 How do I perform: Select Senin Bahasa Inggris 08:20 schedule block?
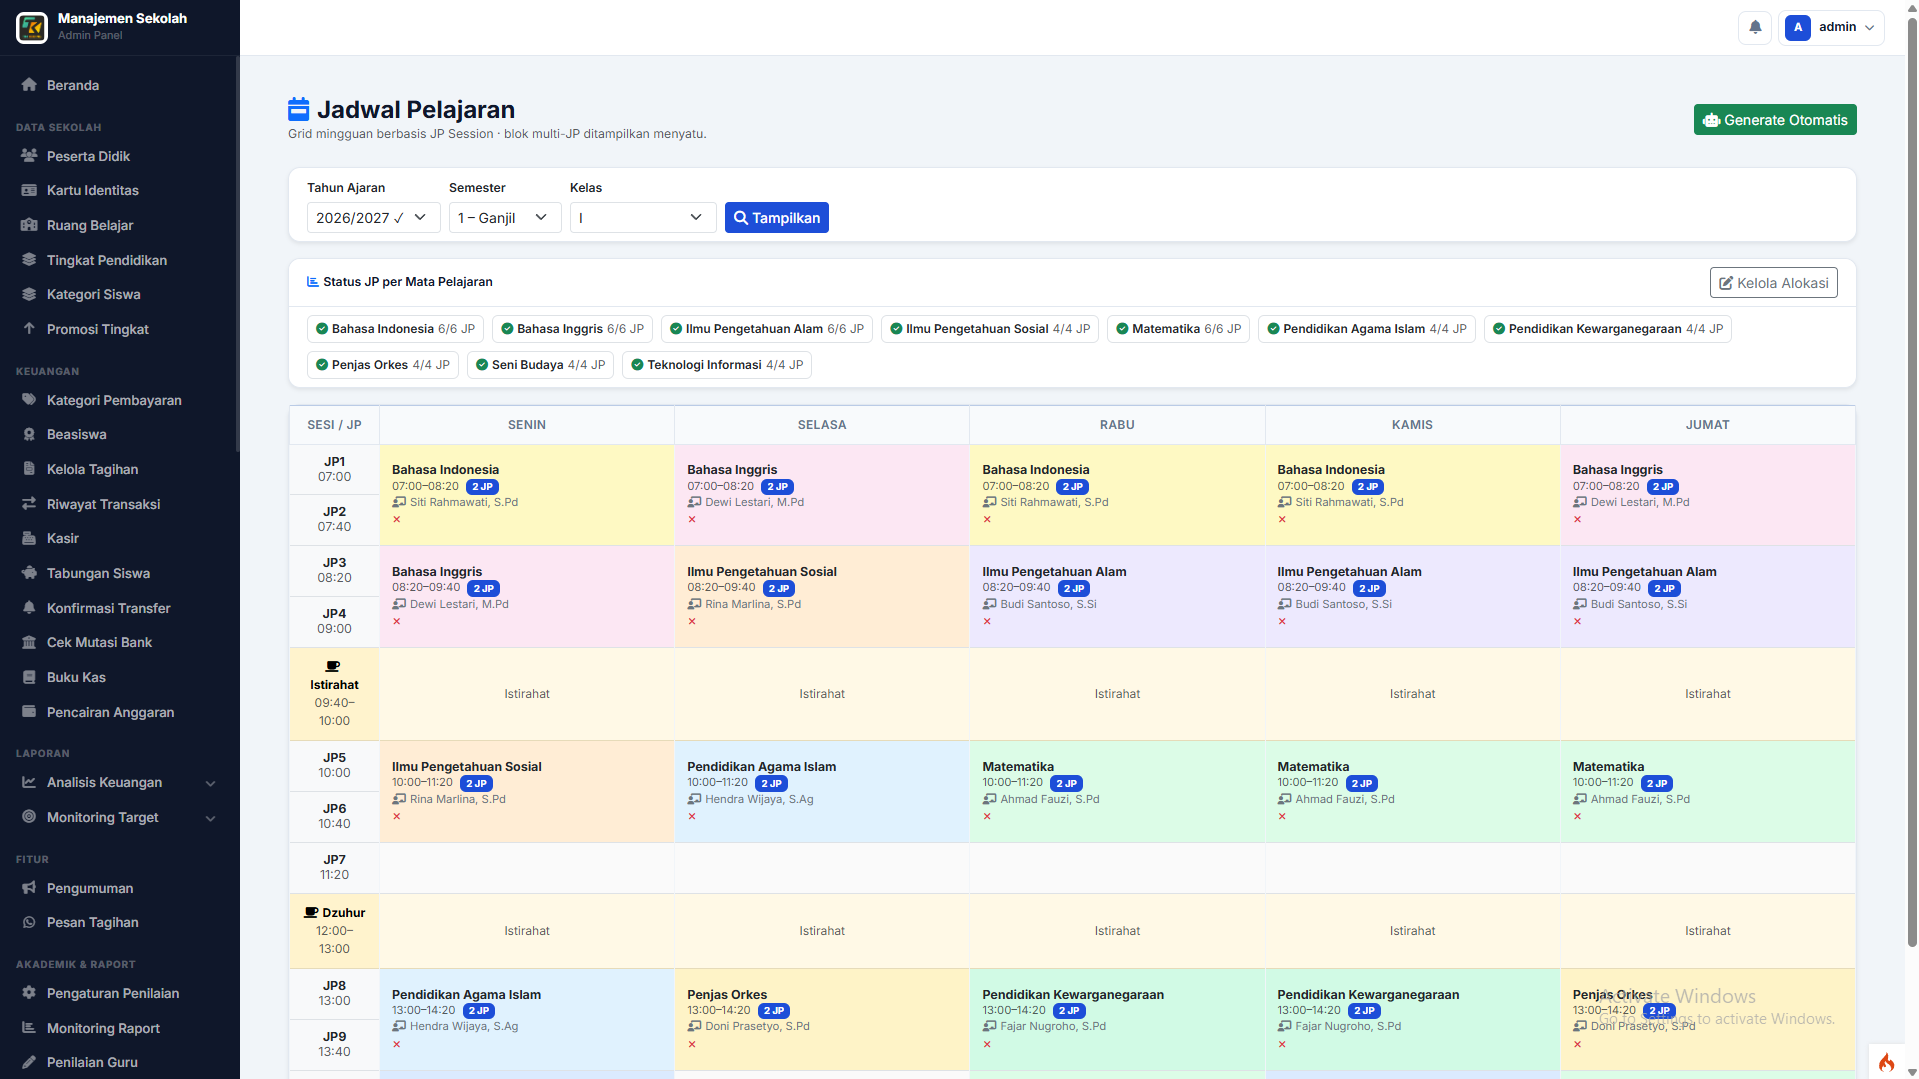526,597
